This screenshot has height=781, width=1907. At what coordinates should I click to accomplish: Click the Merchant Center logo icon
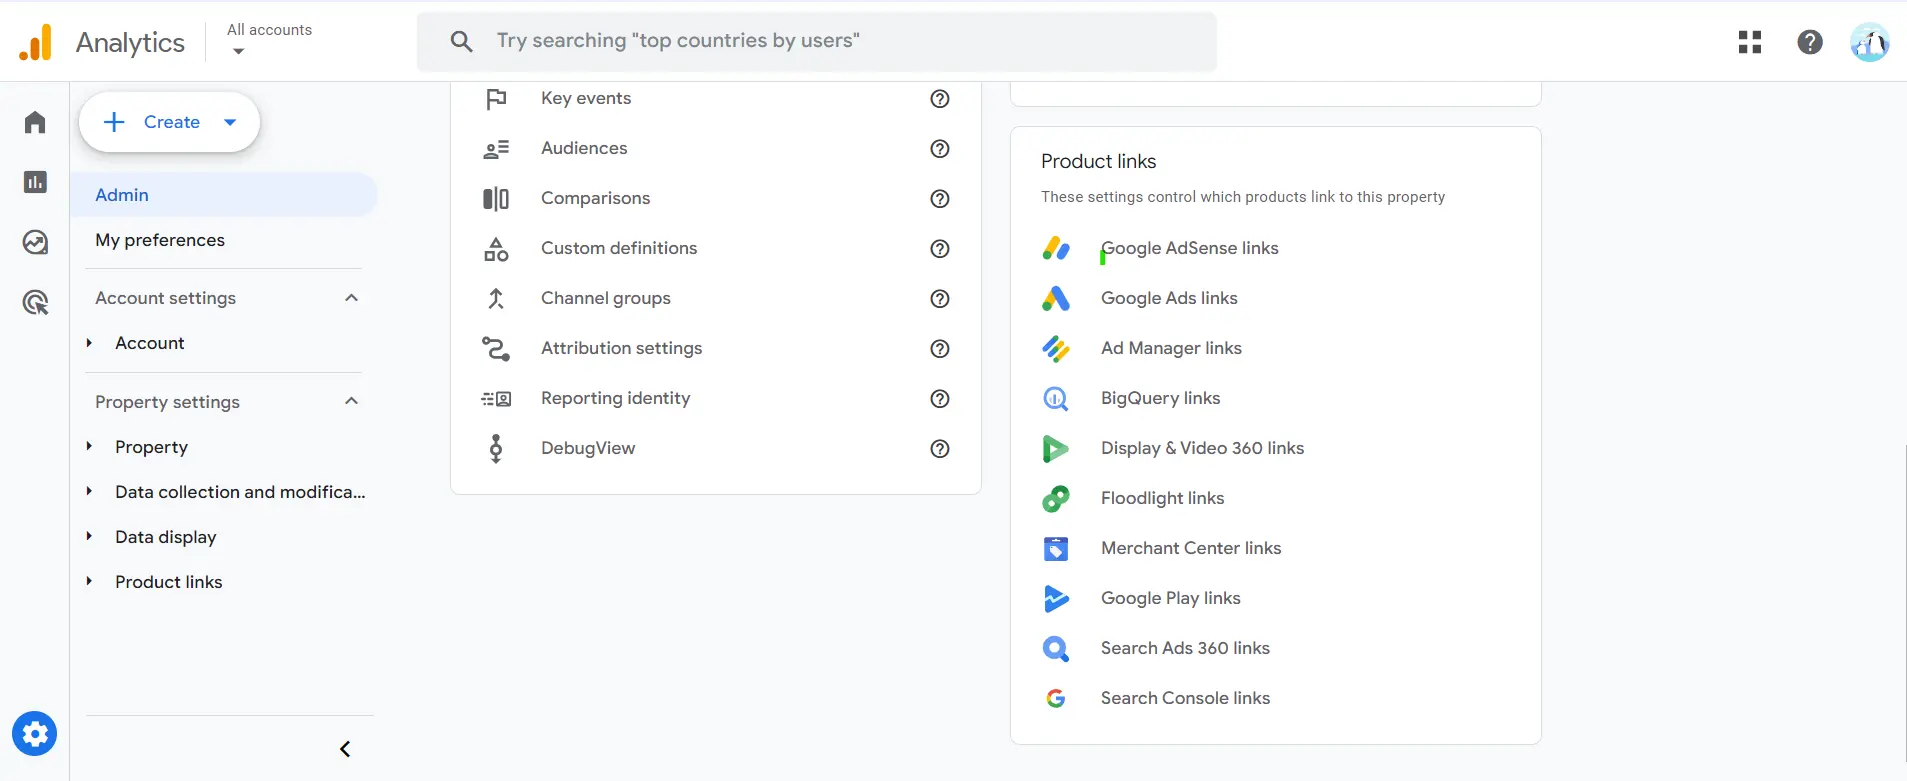(1056, 548)
